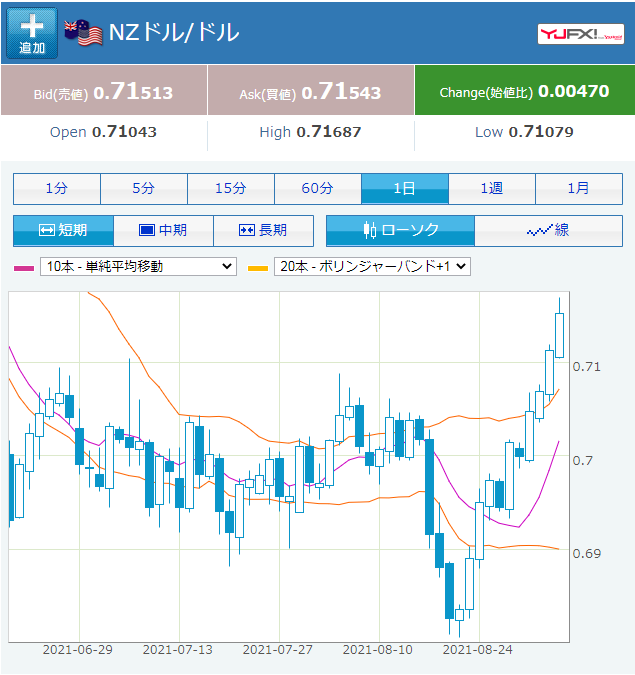The image size is (635, 675).
Task: Select the 1日 timeframe tab
Action: coord(405,189)
